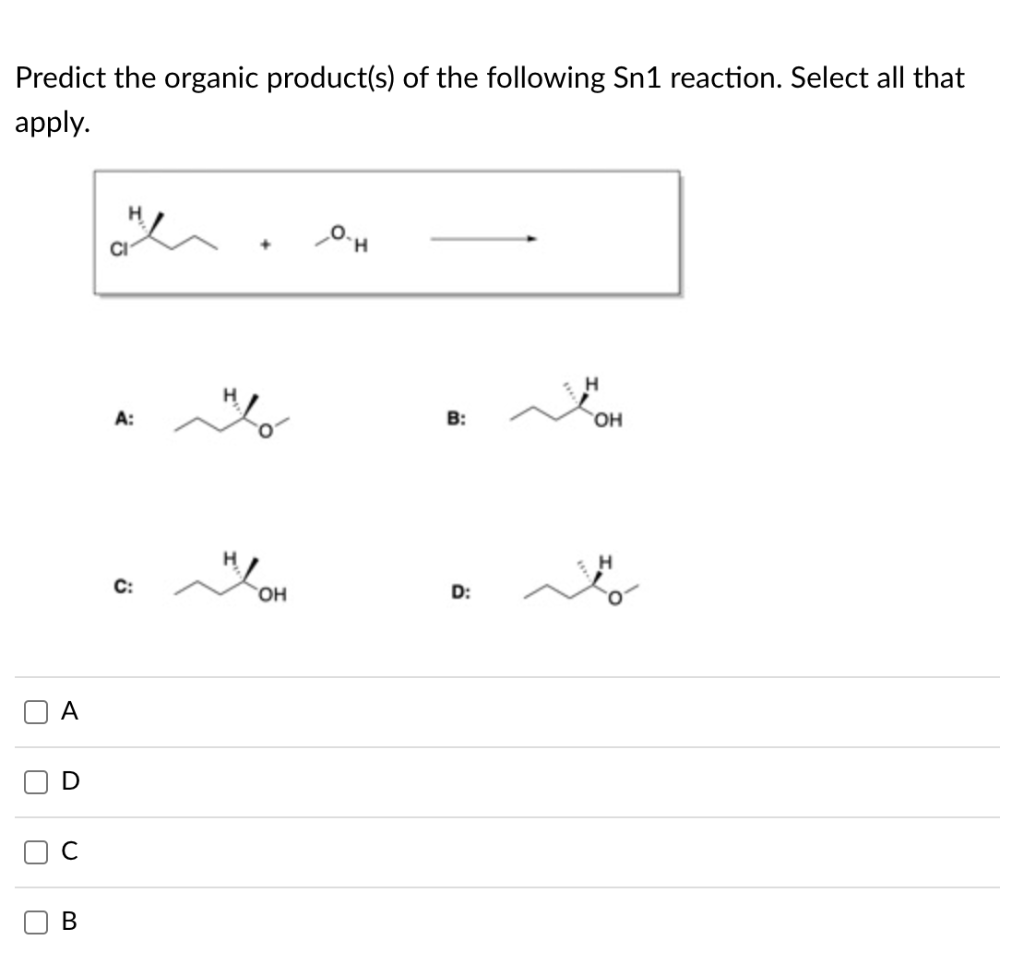Screen dimensions: 1024x976
Task: Check the answer checkbox labeled A
Action: [x=36, y=711]
